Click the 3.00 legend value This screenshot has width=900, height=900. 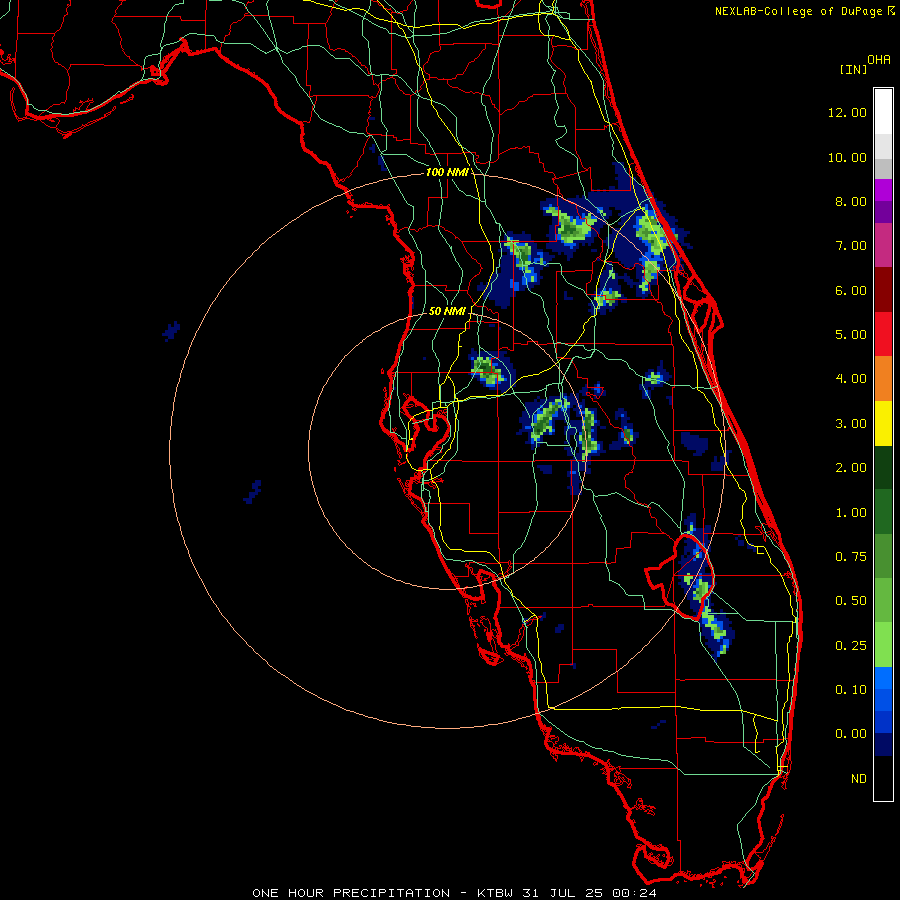tap(851, 424)
